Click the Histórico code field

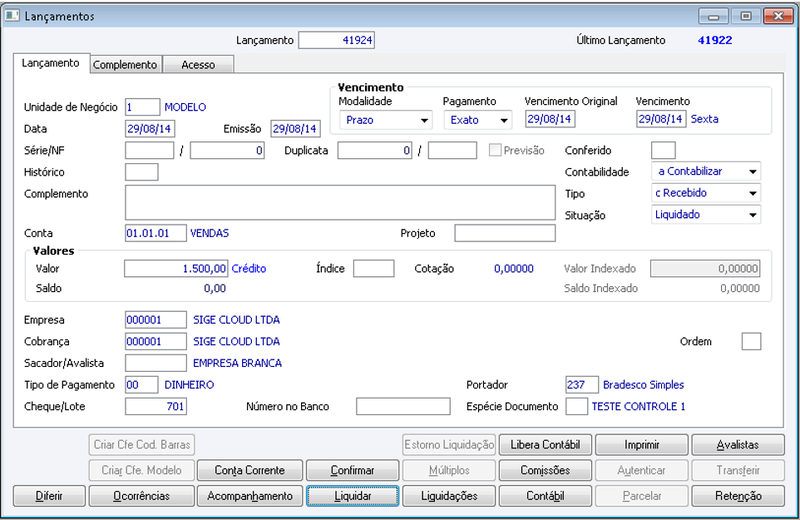point(141,172)
